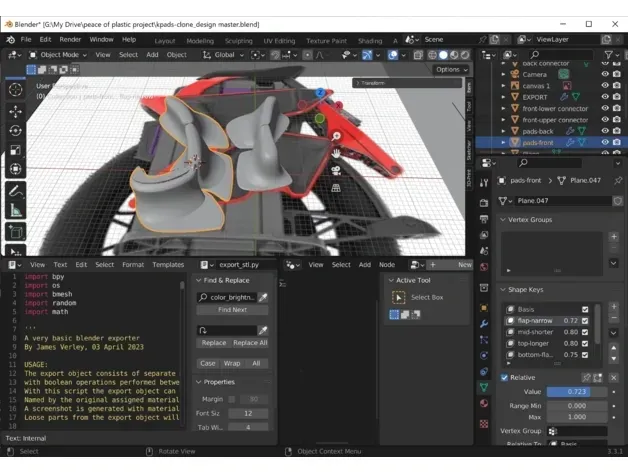Collapse the Vertex Groups panel
The height and width of the screenshot is (472, 628).
pyautogui.click(x=526, y=220)
